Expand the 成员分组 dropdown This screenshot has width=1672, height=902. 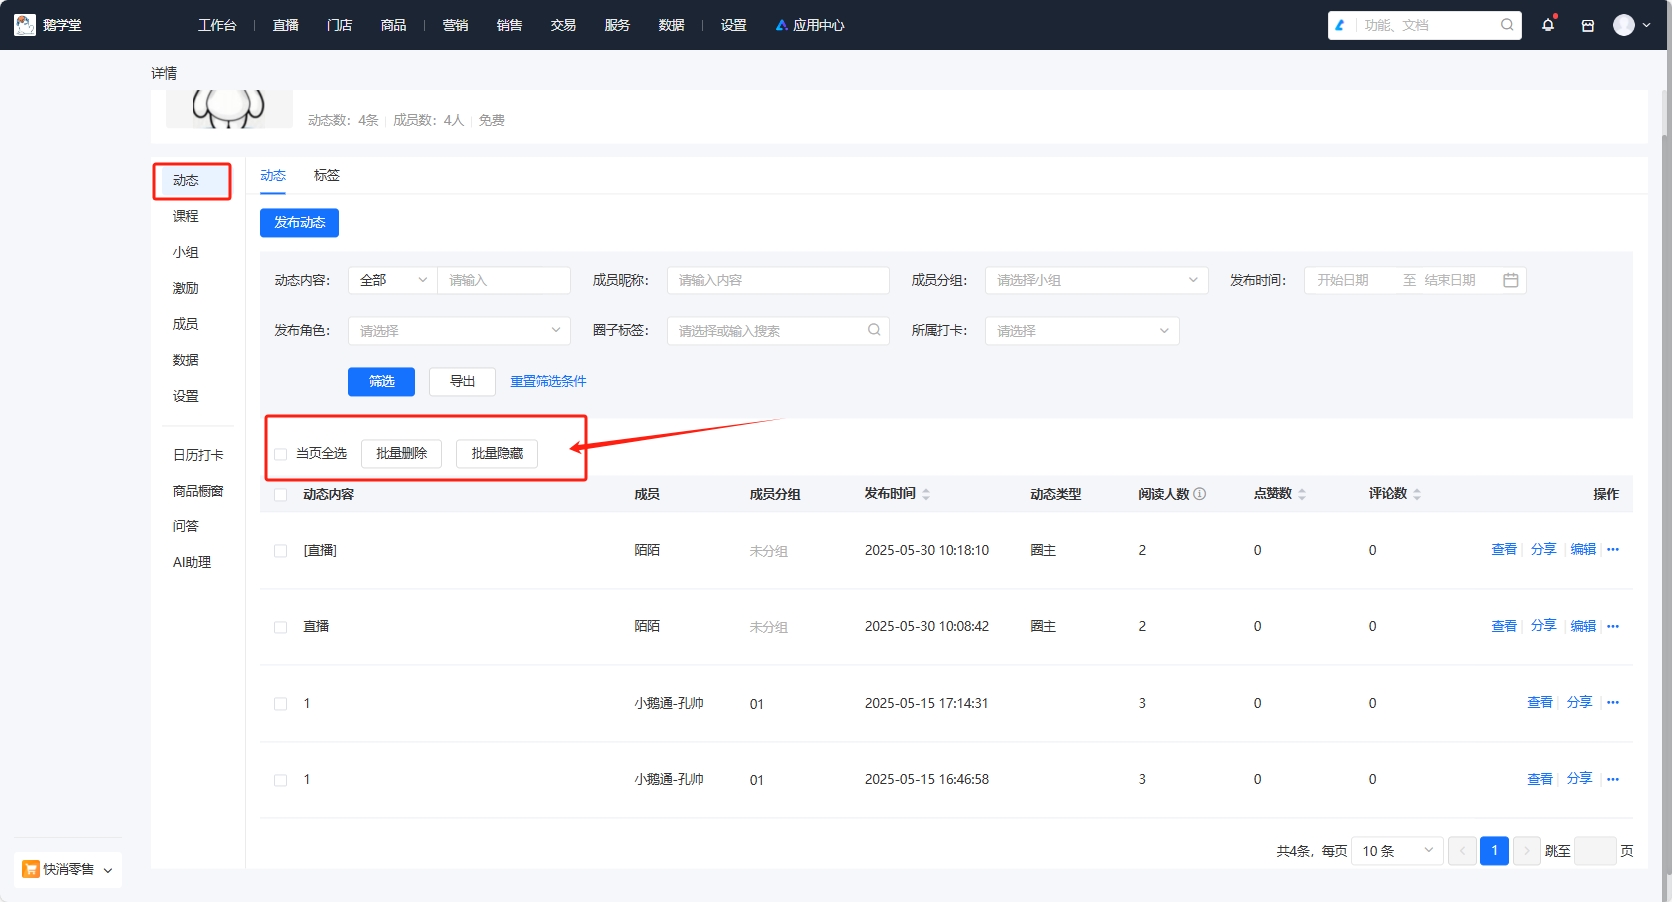click(x=1096, y=281)
